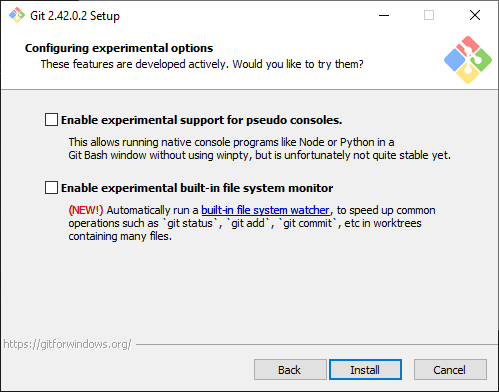Click the winpty description paragraph
This screenshot has width=499, height=392.
click(x=259, y=149)
